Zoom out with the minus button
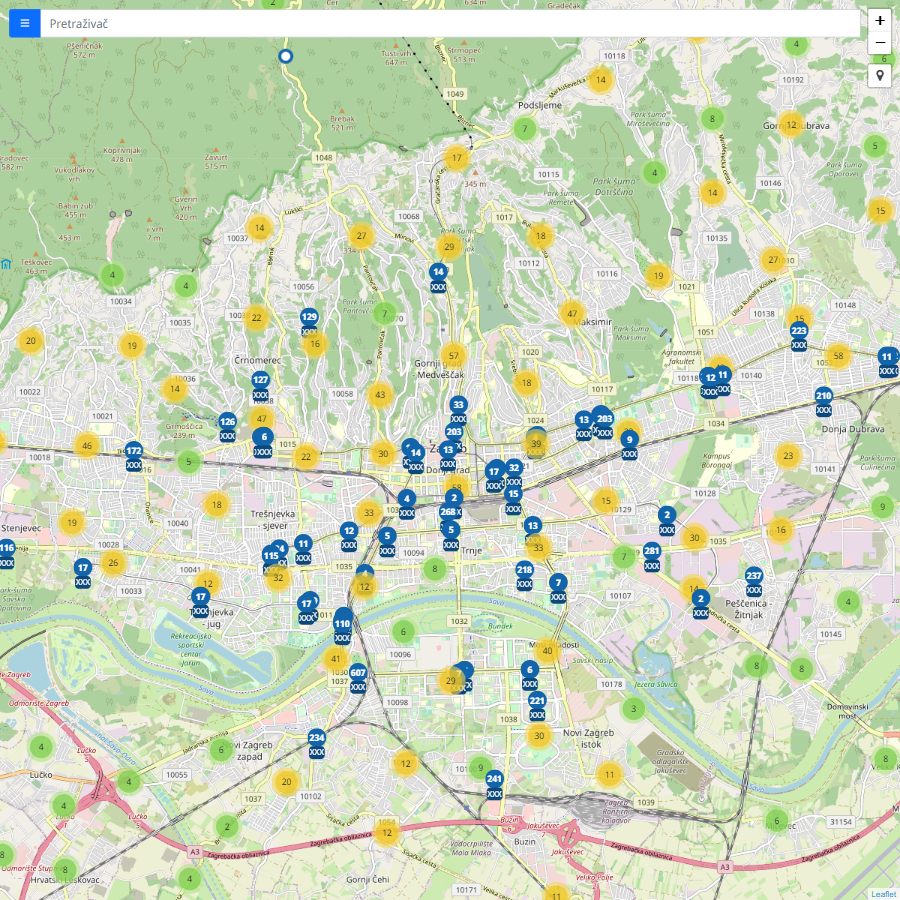This screenshot has height=900, width=900. (879, 43)
